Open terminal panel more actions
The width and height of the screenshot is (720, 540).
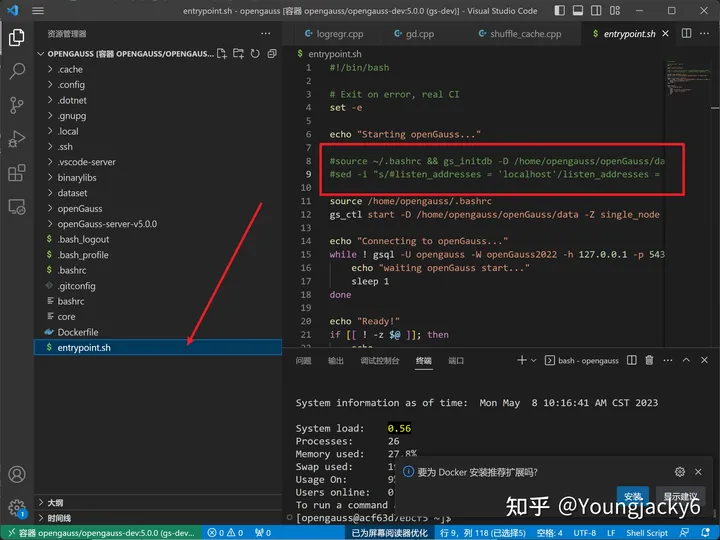tap(668, 360)
